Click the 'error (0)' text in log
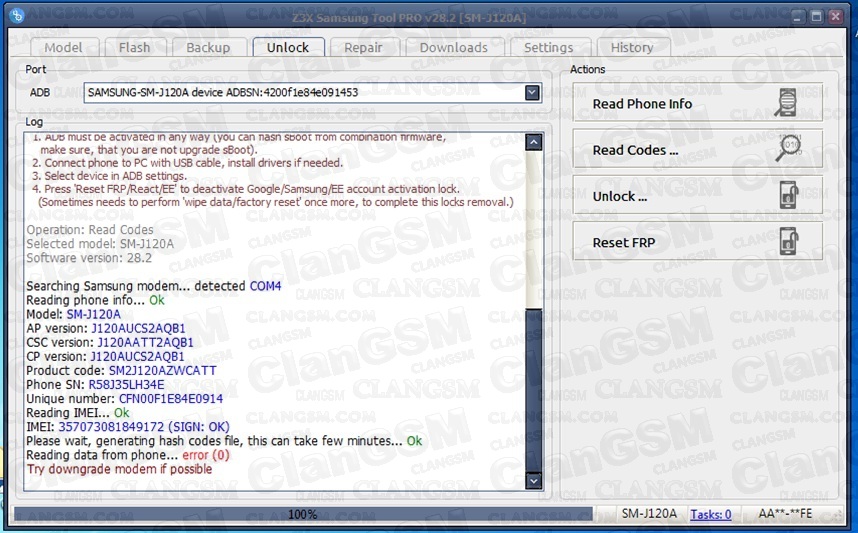 pos(206,455)
